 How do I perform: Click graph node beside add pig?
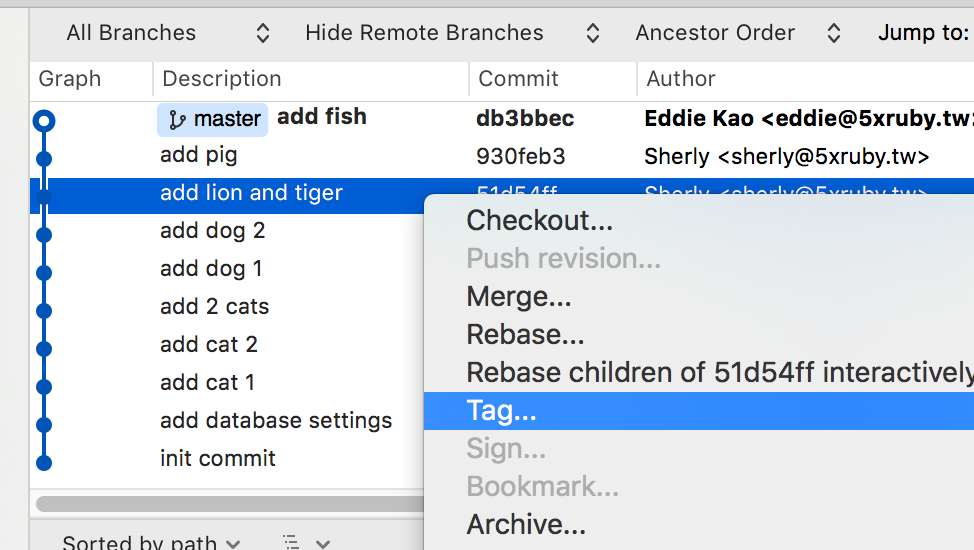point(43,158)
